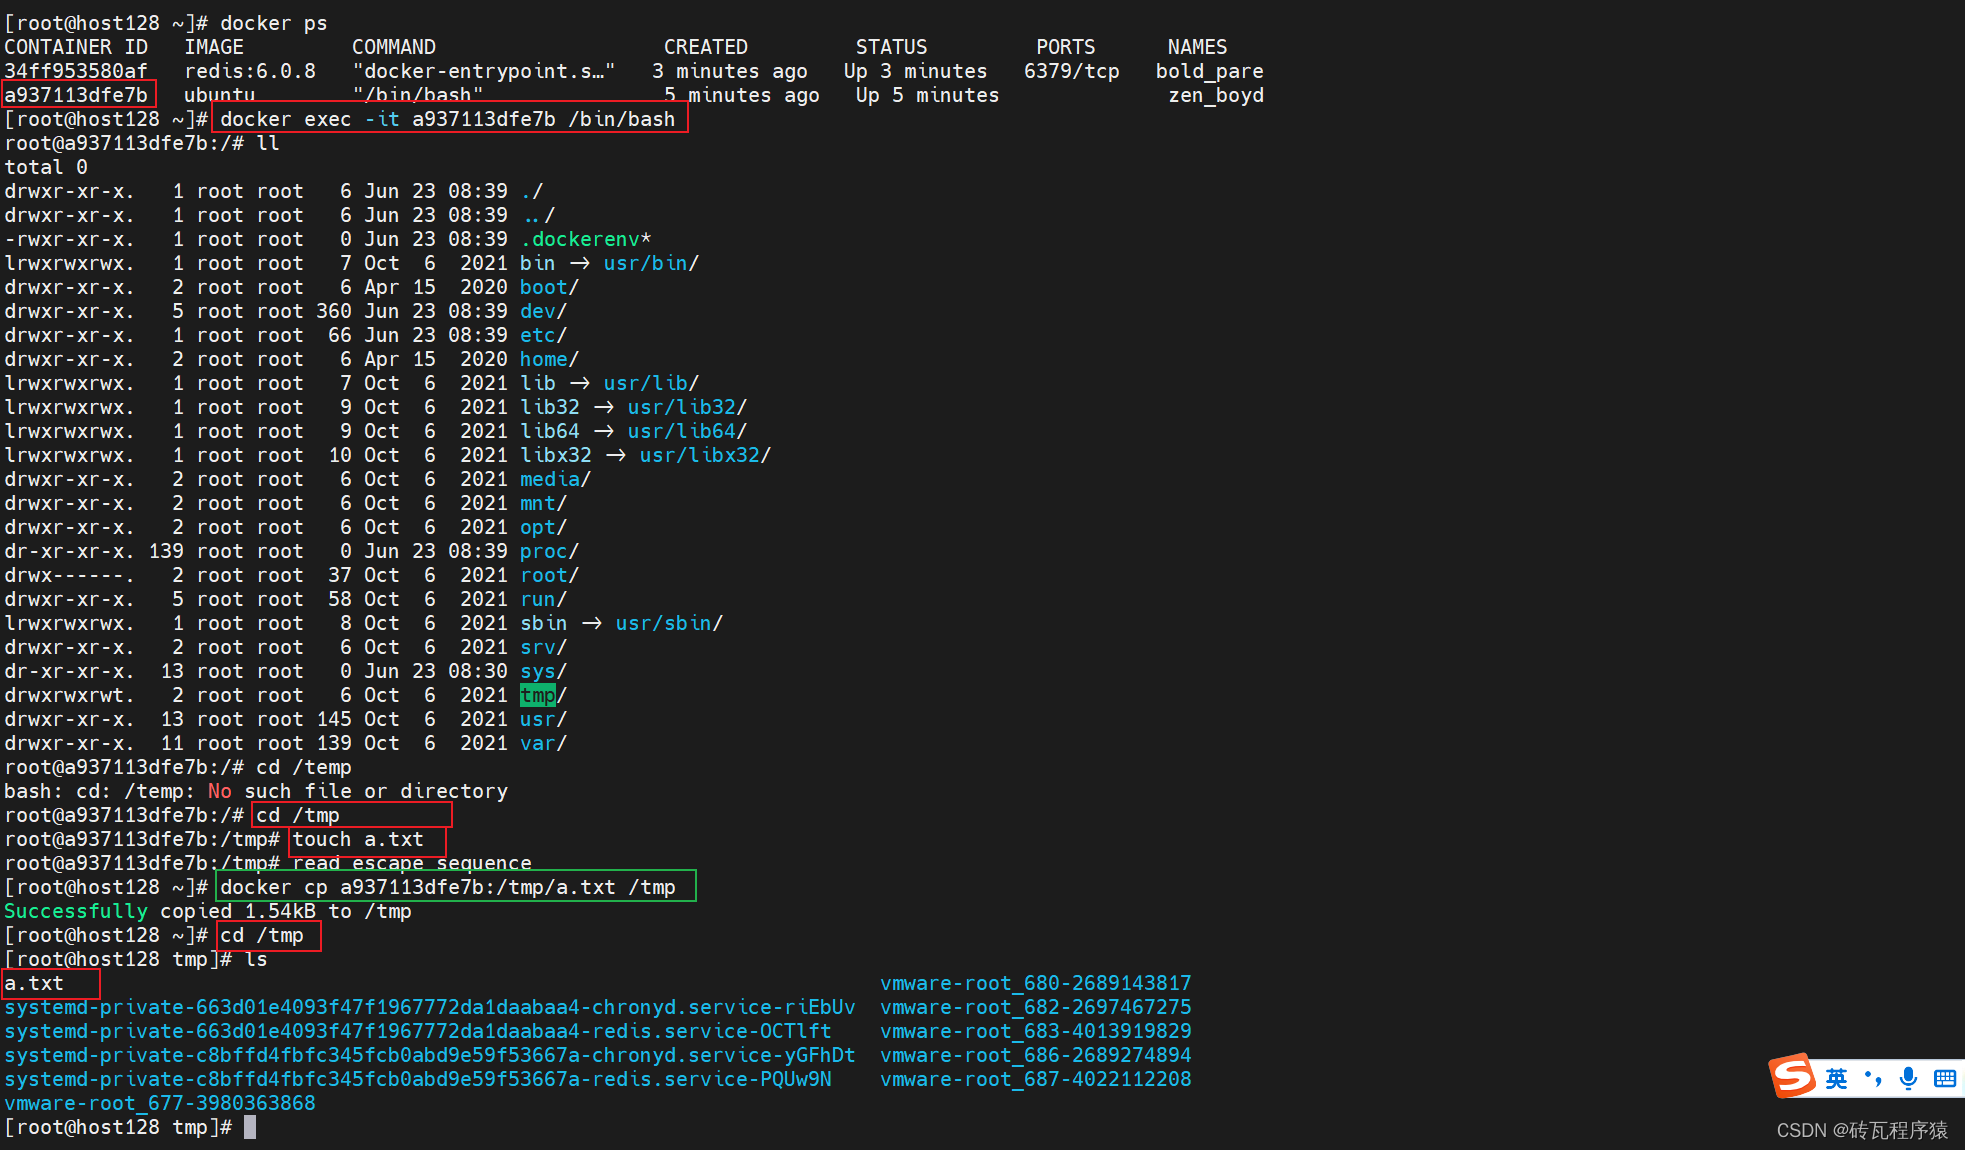Click the "docker cp" command line
The image size is (1965, 1150).
coord(448,887)
